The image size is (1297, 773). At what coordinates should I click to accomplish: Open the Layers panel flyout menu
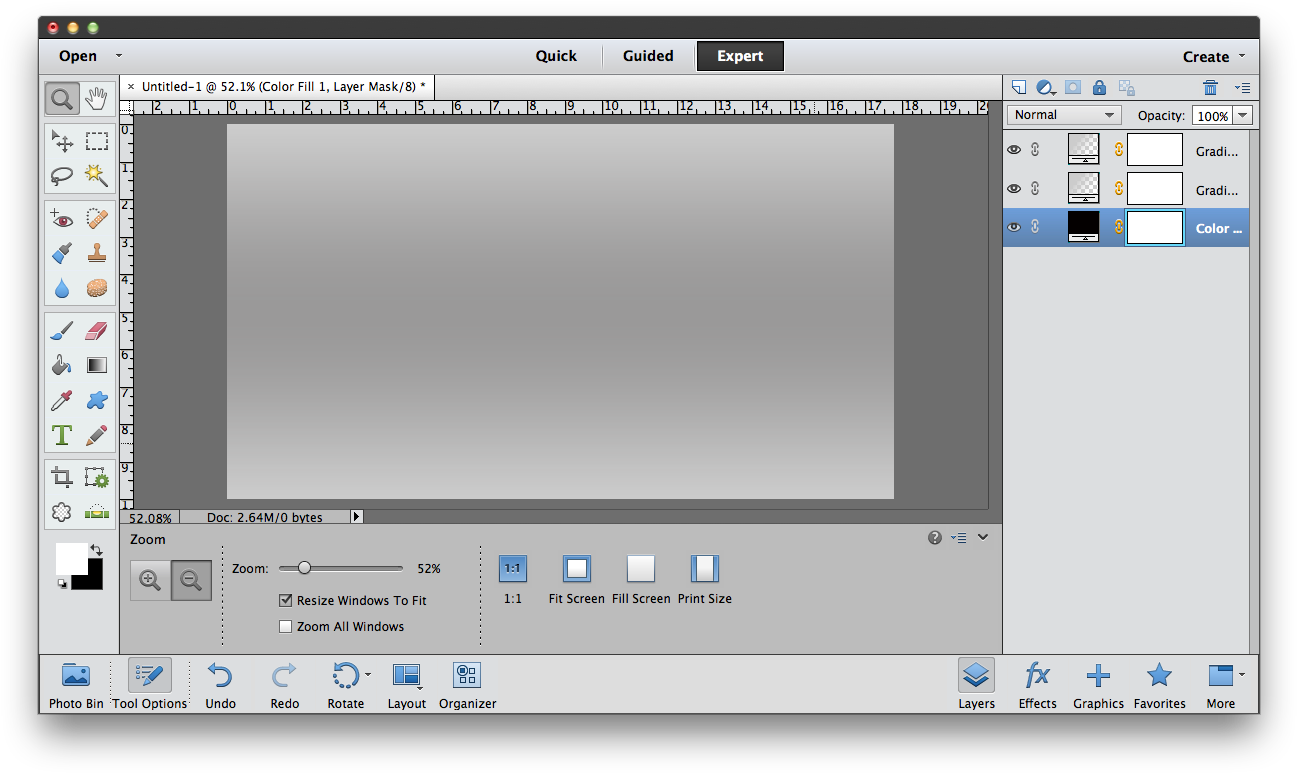coord(1242,87)
